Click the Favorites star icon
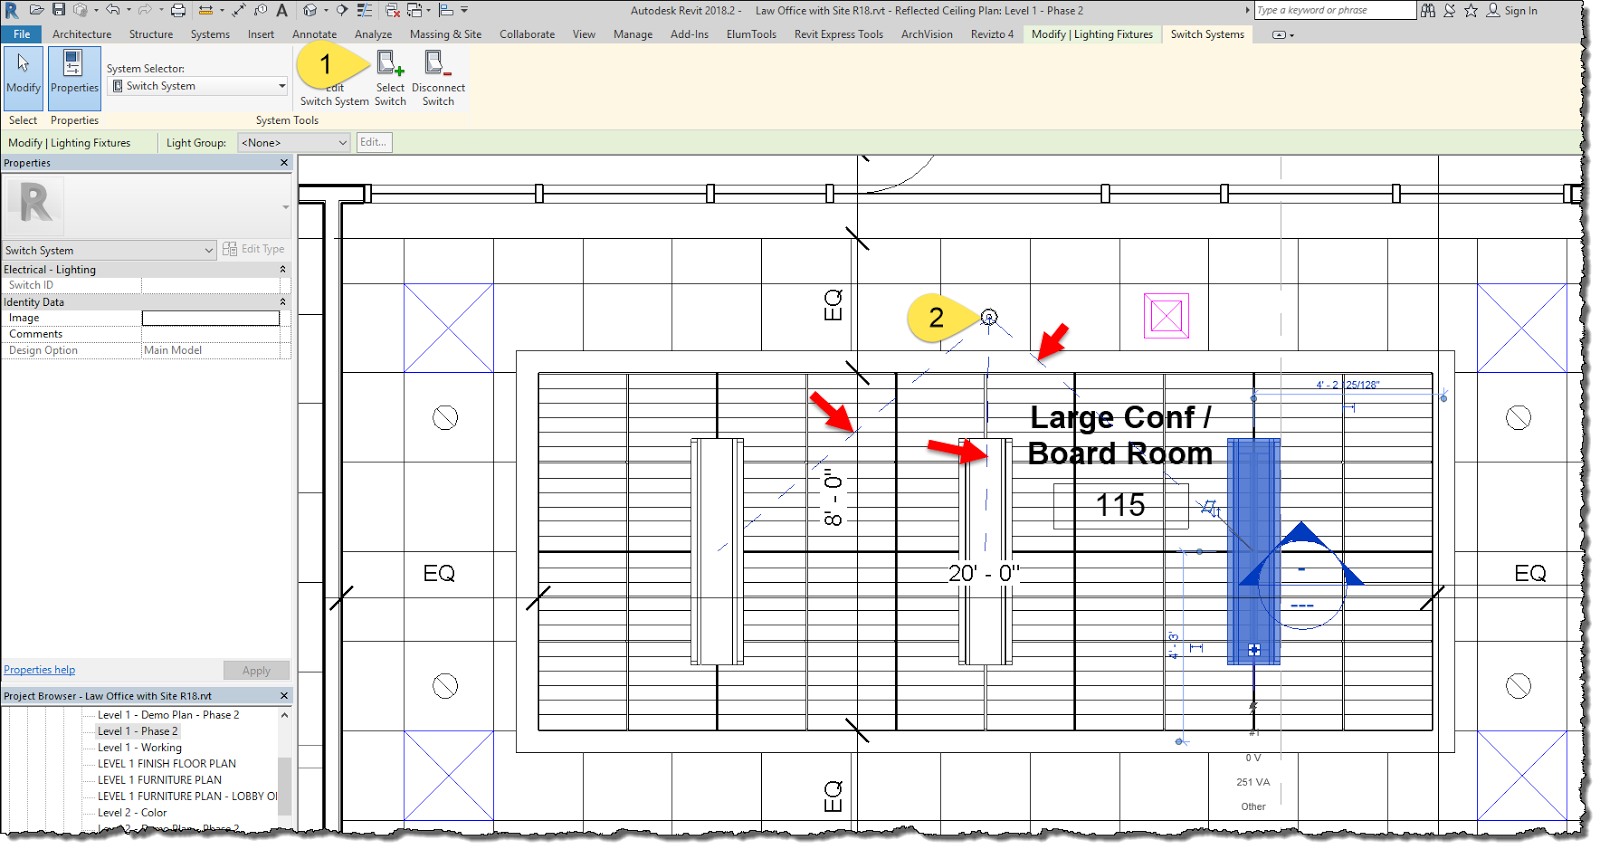This screenshot has width=1600, height=849. 1471,10
